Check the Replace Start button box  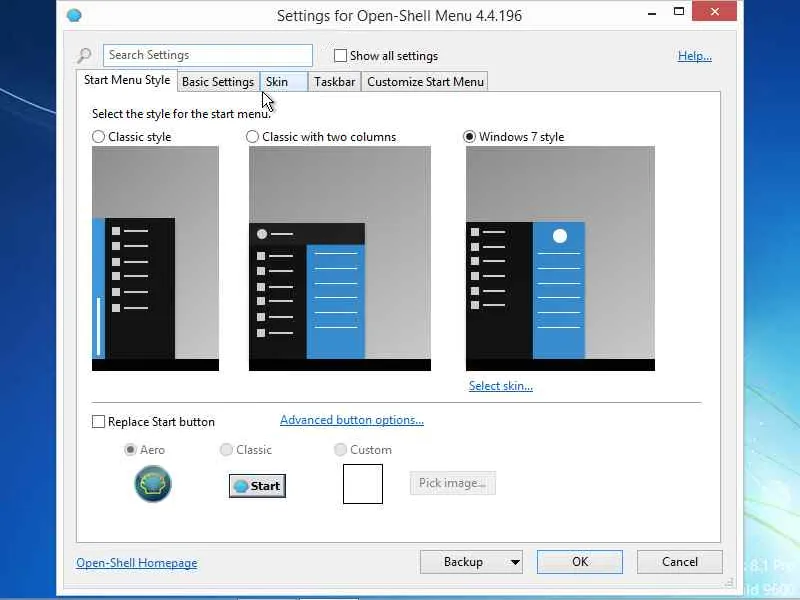98,421
